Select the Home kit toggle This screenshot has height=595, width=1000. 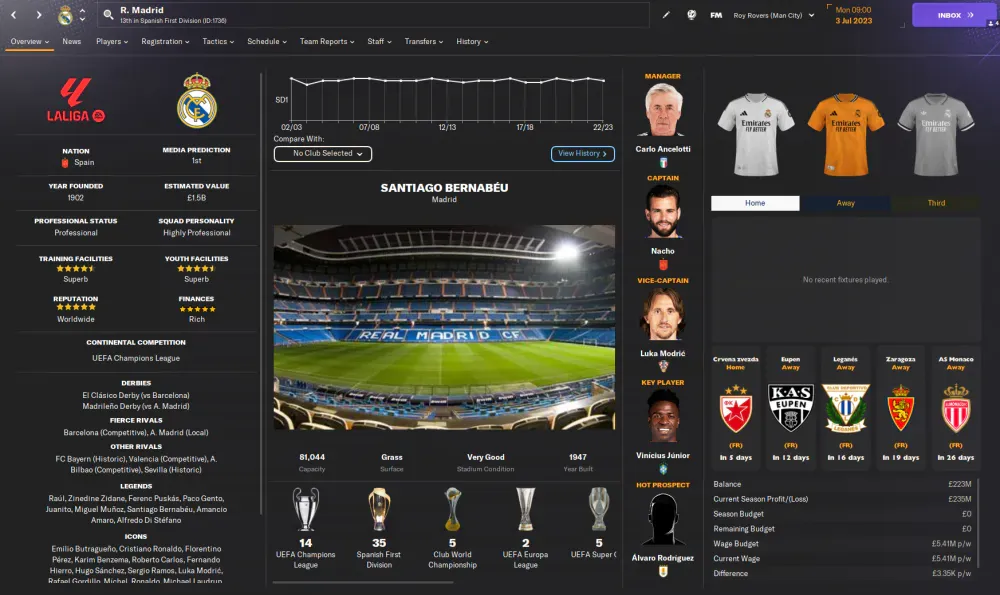click(x=755, y=203)
